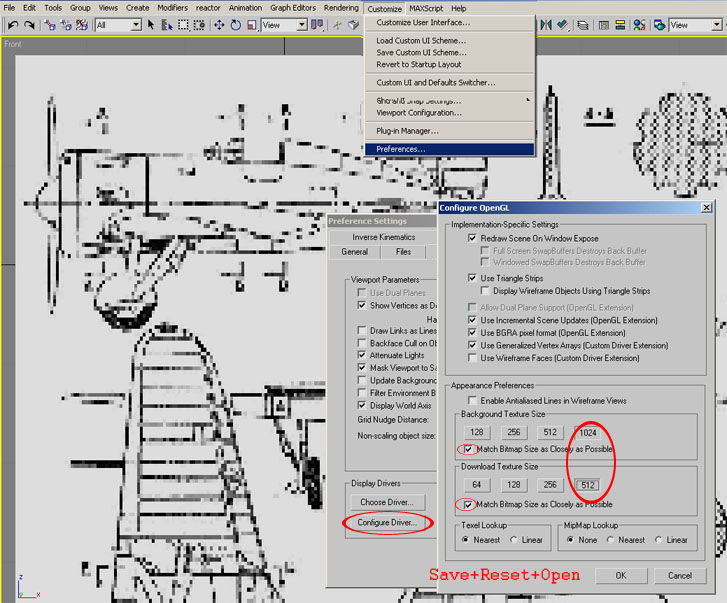Toggle Use BGRA pixel format checkbox
The width and height of the screenshot is (727, 603).
coord(472,332)
